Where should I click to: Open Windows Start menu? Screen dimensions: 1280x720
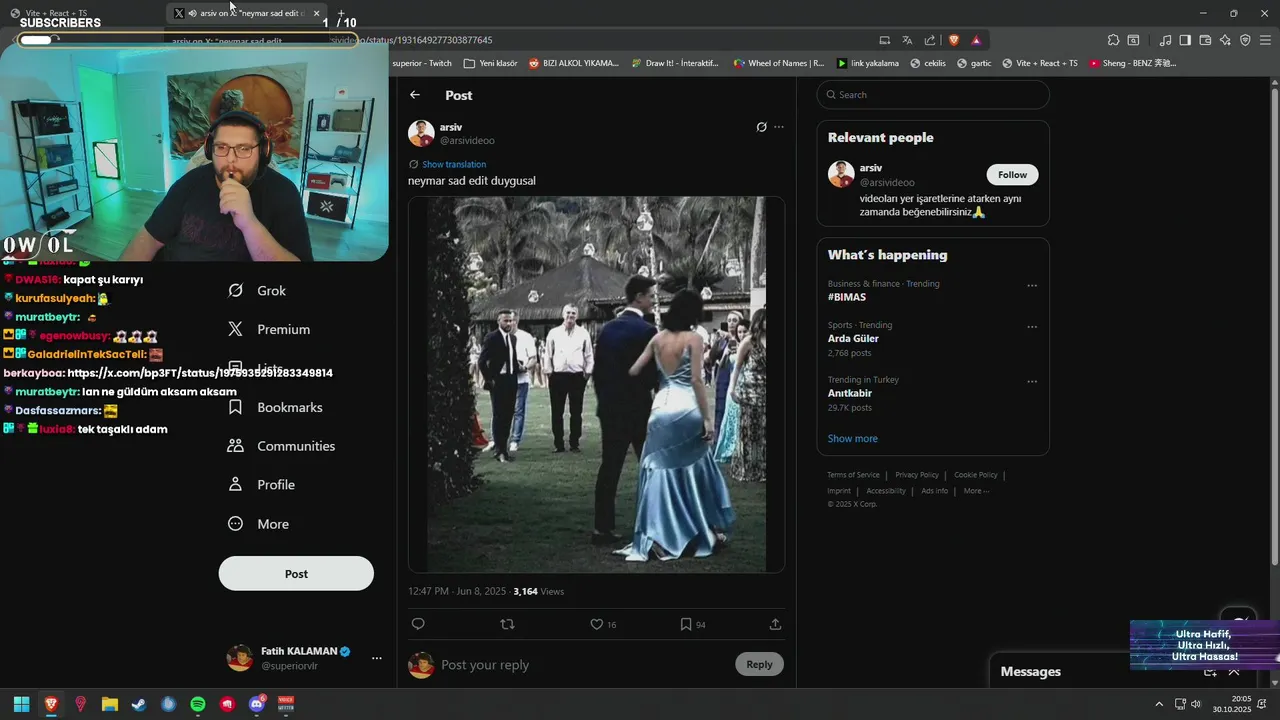pos(21,704)
